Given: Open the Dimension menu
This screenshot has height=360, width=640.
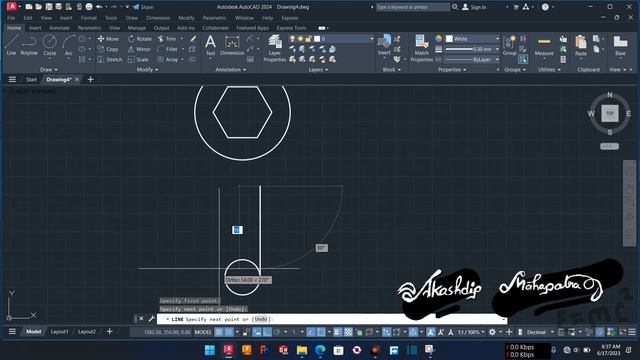Looking at the screenshot, I should click(x=158, y=18).
